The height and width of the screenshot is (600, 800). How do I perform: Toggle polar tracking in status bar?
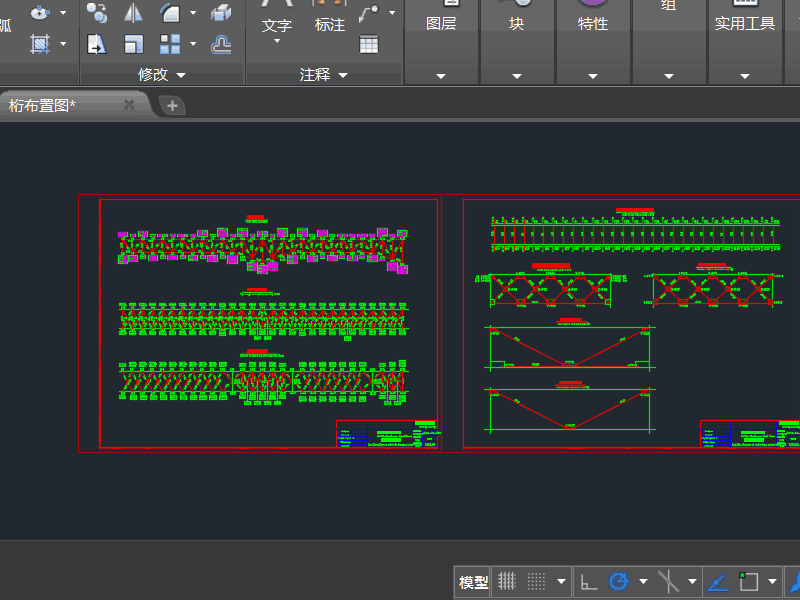pyautogui.click(x=619, y=581)
